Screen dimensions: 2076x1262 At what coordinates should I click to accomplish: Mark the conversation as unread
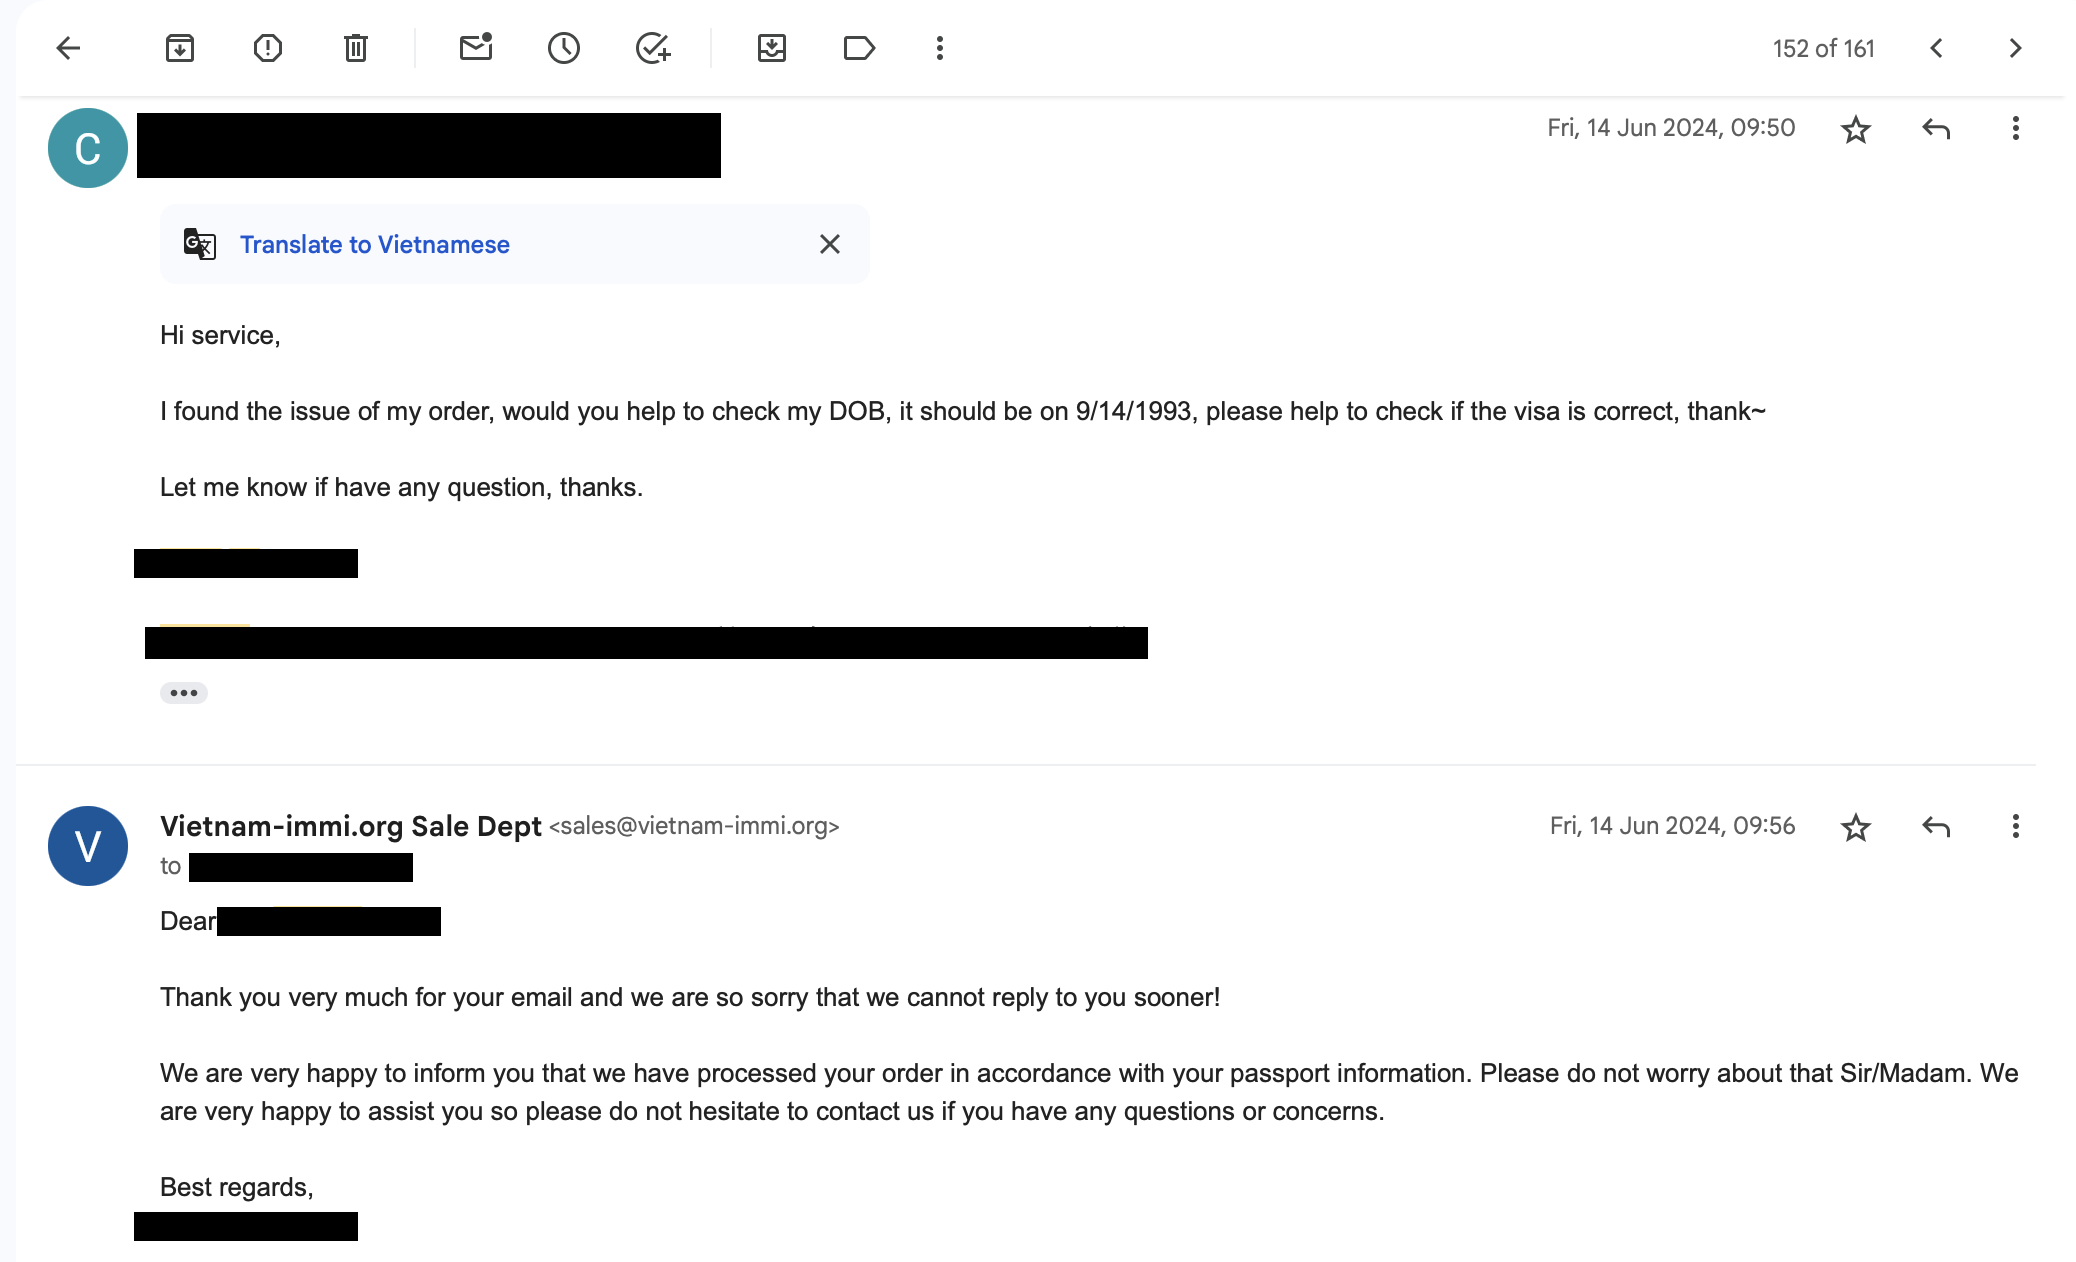476,48
